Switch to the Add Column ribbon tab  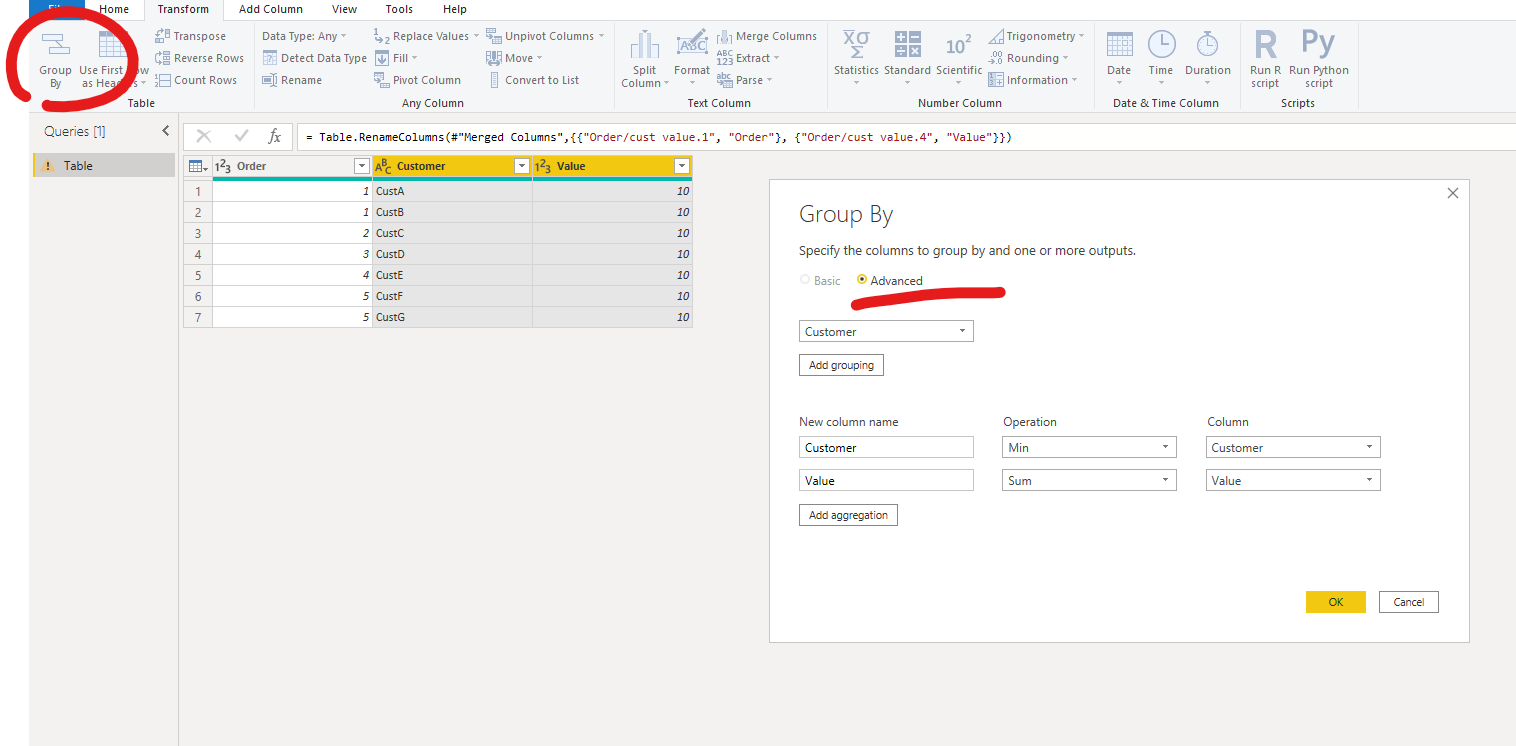pyautogui.click(x=270, y=9)
